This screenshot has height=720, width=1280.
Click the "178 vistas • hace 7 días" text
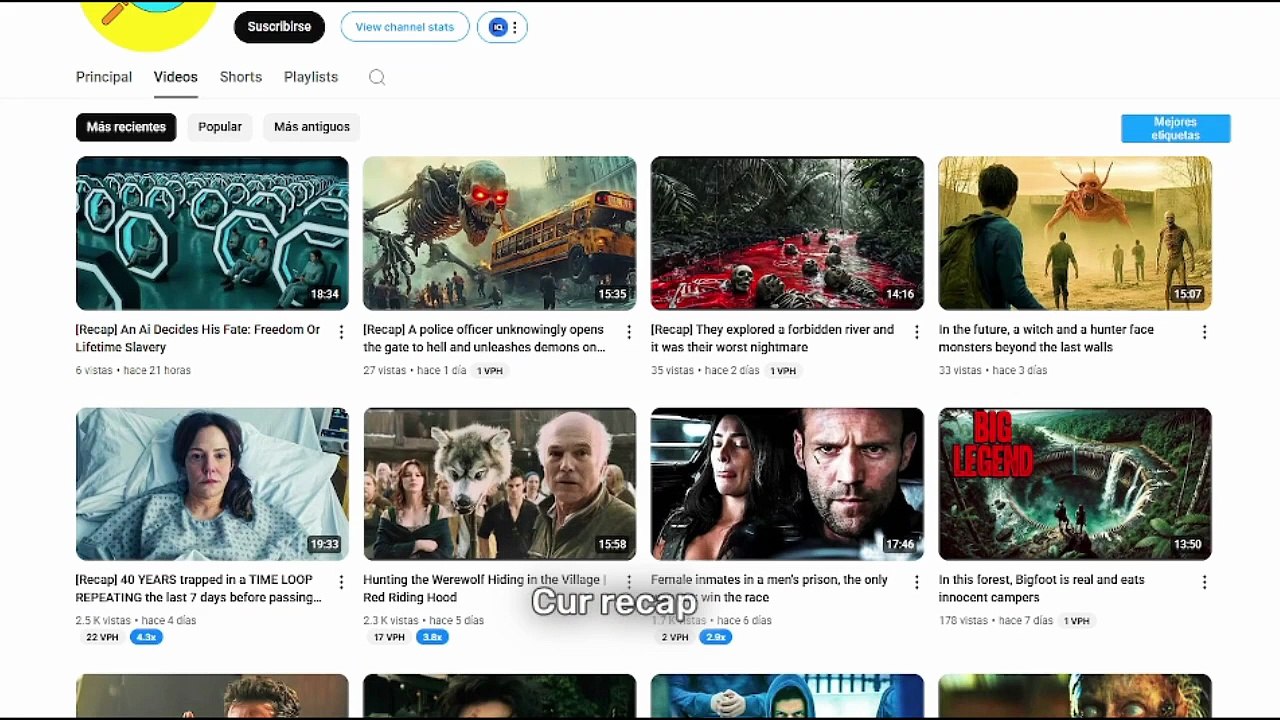click(x=996, y=620)
